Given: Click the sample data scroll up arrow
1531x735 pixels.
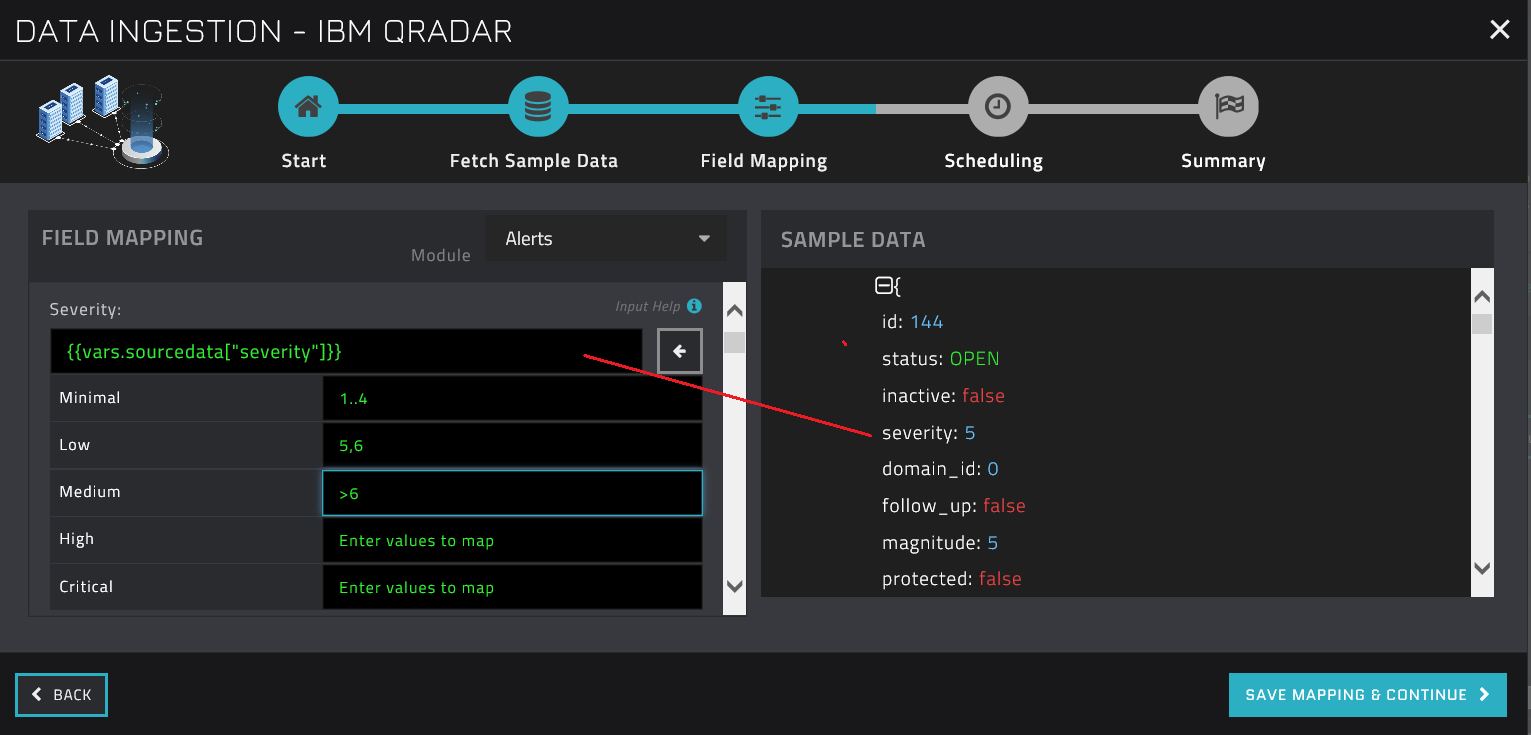Looking at the screenshot, I should pyautogui.click(x=1482, y=297).
